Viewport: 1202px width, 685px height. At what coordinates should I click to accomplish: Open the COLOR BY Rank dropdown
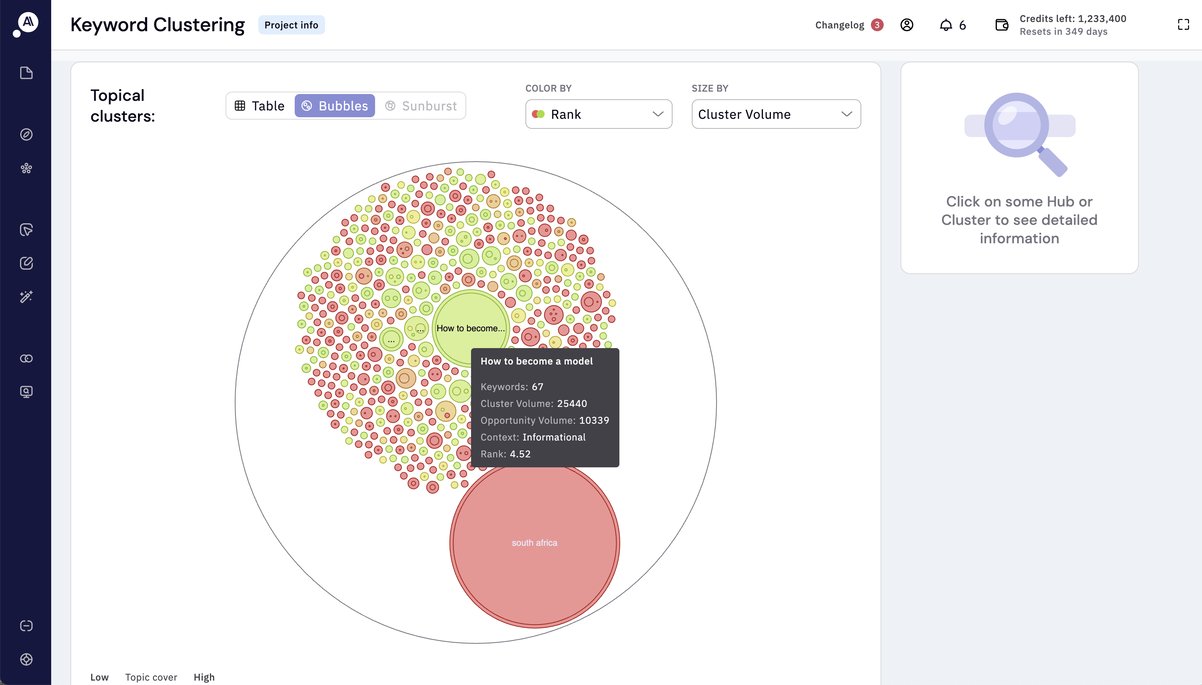(598, 114)
